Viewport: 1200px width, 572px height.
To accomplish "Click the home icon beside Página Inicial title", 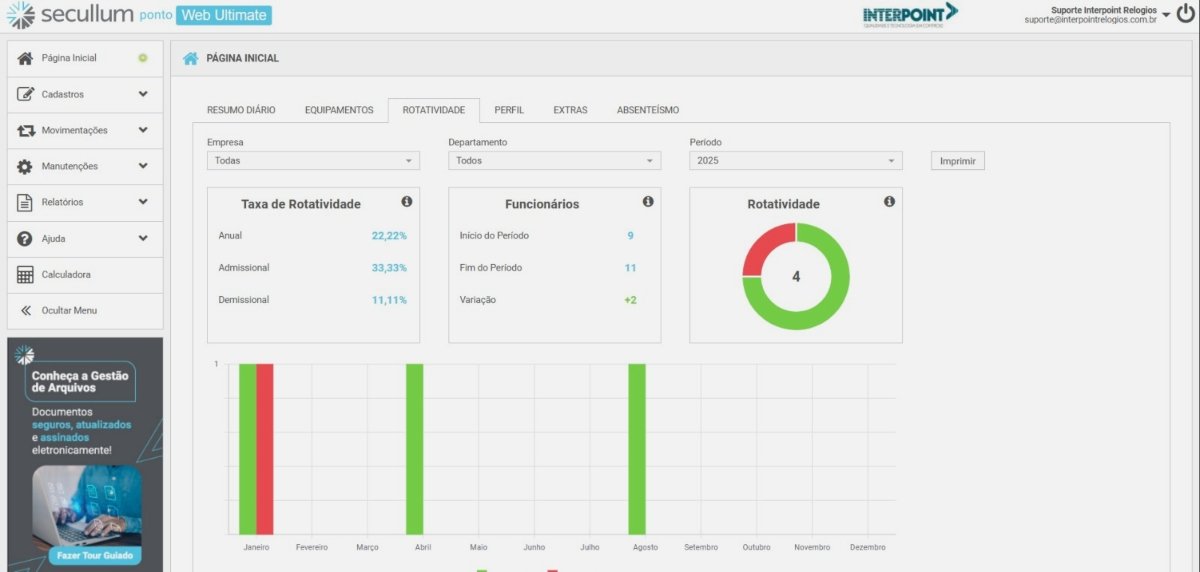I will click(x=190, y=58).
